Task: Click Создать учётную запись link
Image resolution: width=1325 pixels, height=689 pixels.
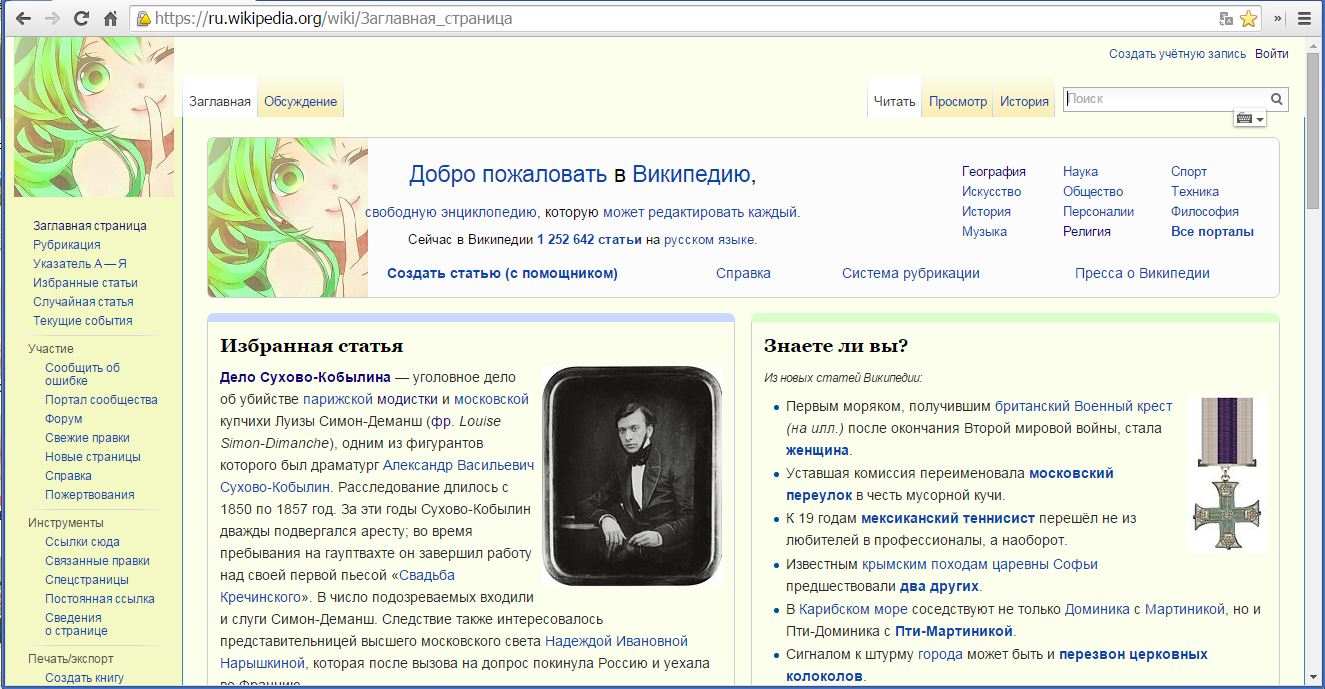Action: (x=1177, y=54)
